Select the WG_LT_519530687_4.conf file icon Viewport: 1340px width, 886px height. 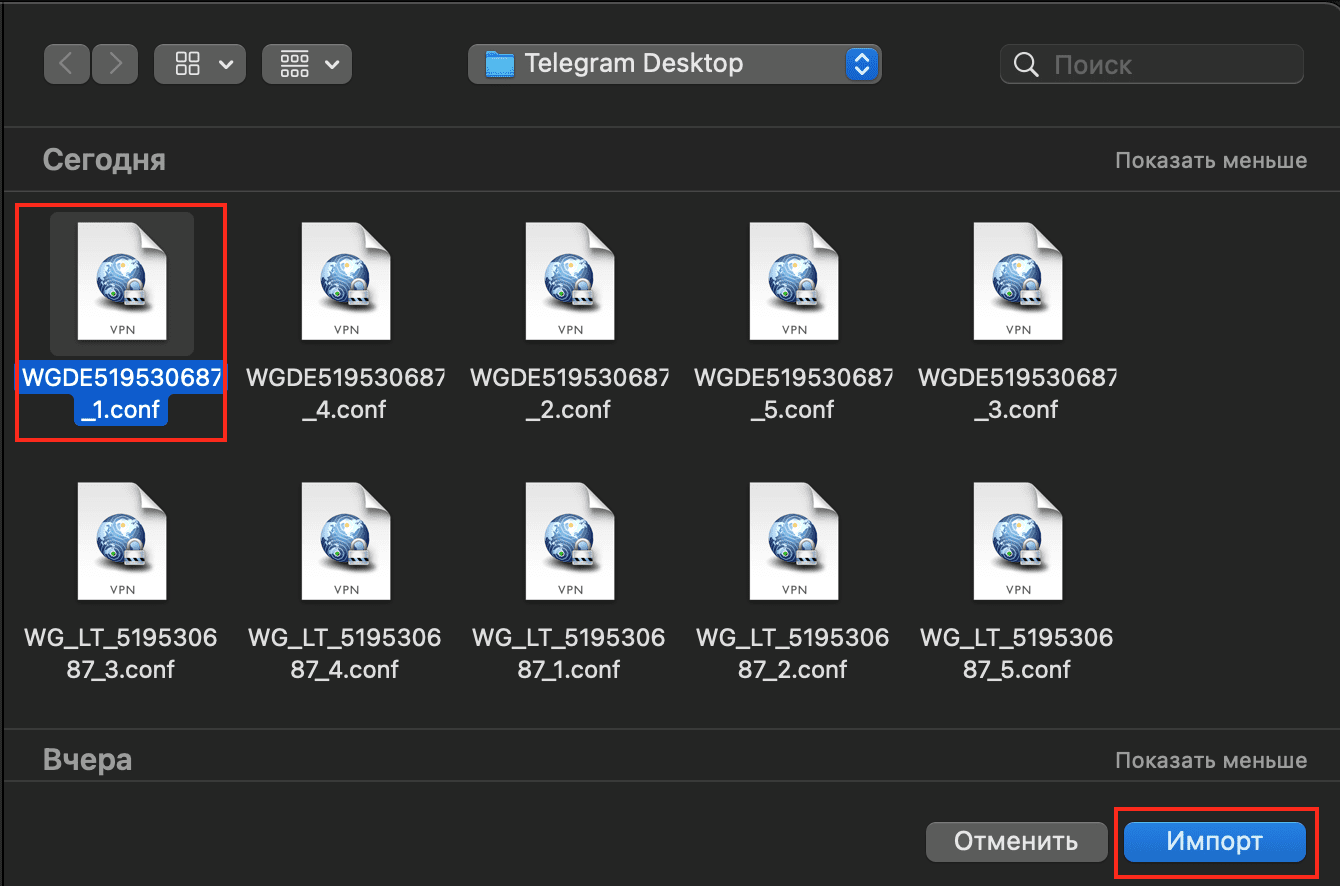click(x=345, y=542)
